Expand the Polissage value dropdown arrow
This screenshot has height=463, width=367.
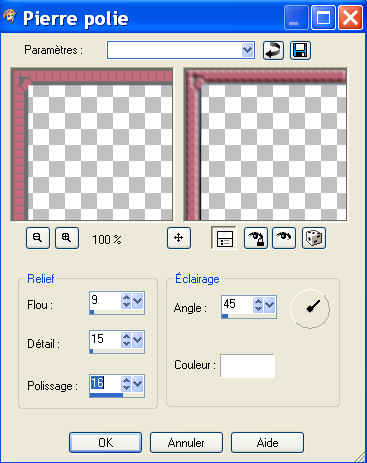[x=138, y=384]
